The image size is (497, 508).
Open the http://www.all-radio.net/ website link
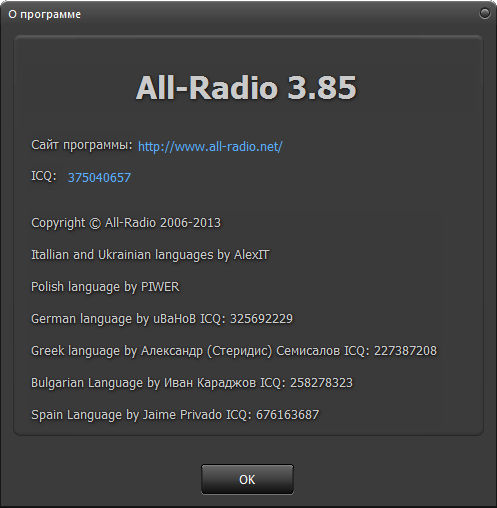(210, 146)
